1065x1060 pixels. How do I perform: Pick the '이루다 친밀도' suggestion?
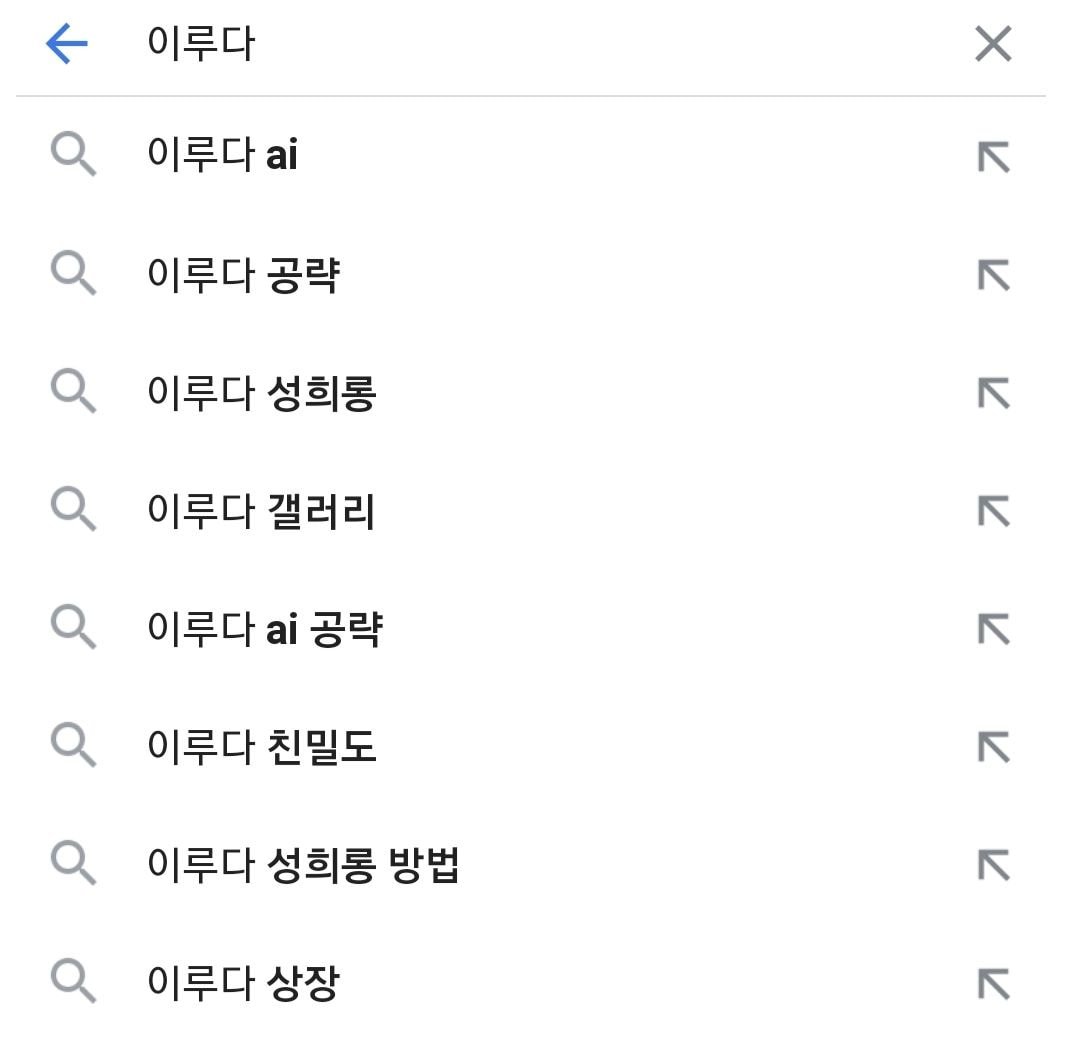click(x=262, y=748)
